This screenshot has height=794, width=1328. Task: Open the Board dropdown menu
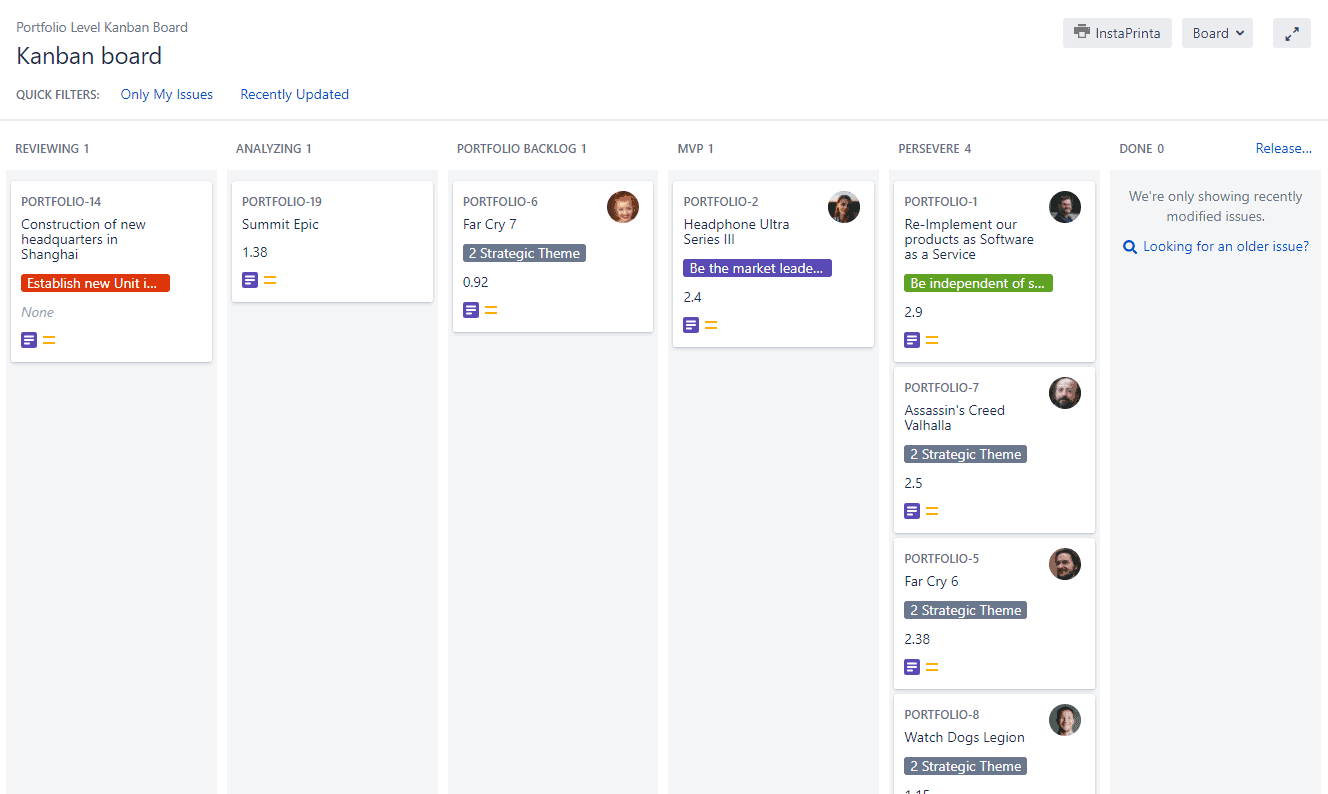(x=1217, y=32)
